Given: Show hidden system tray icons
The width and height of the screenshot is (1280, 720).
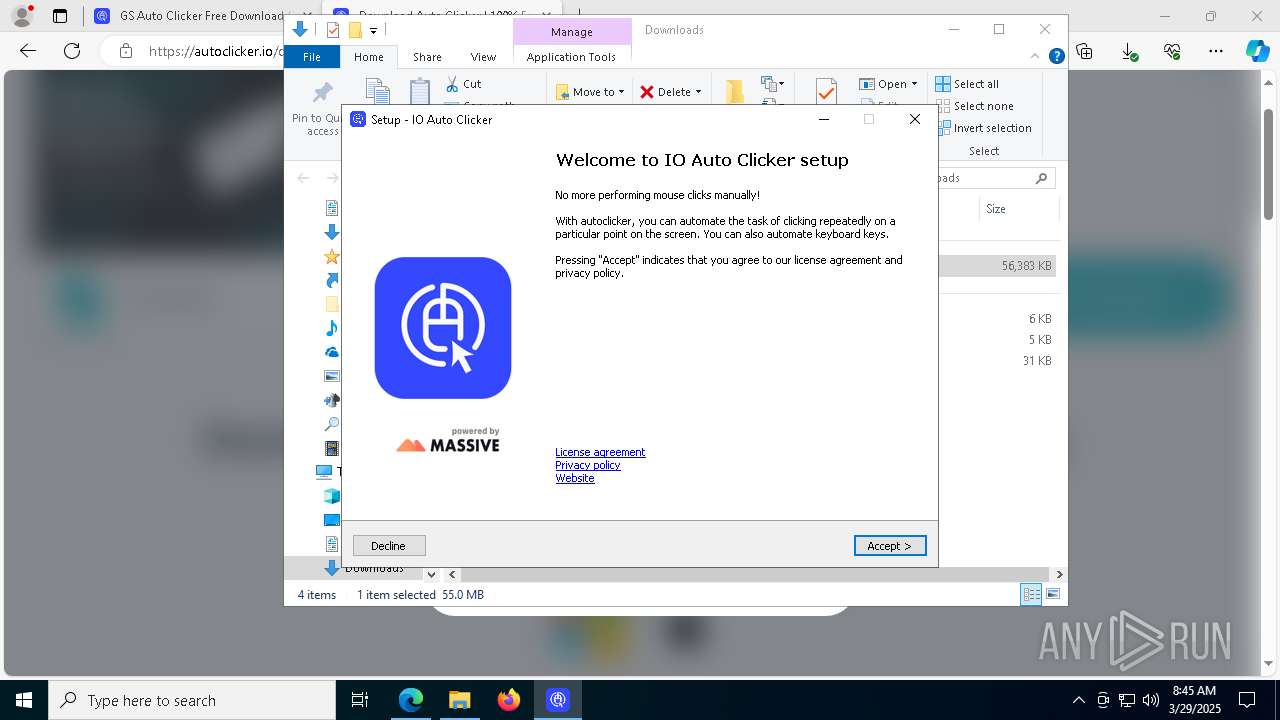Looking at the screenshot, I should 1078,700.
